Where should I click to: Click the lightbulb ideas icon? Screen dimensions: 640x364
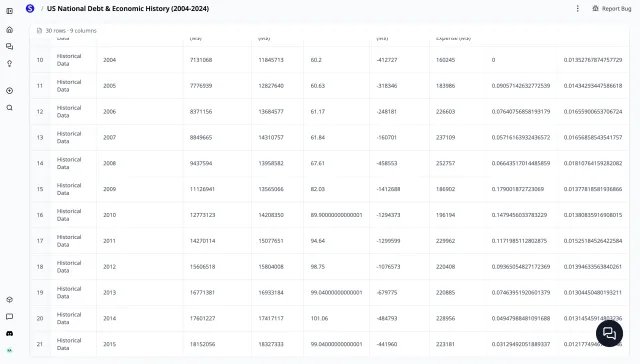(x=10, y=63)
